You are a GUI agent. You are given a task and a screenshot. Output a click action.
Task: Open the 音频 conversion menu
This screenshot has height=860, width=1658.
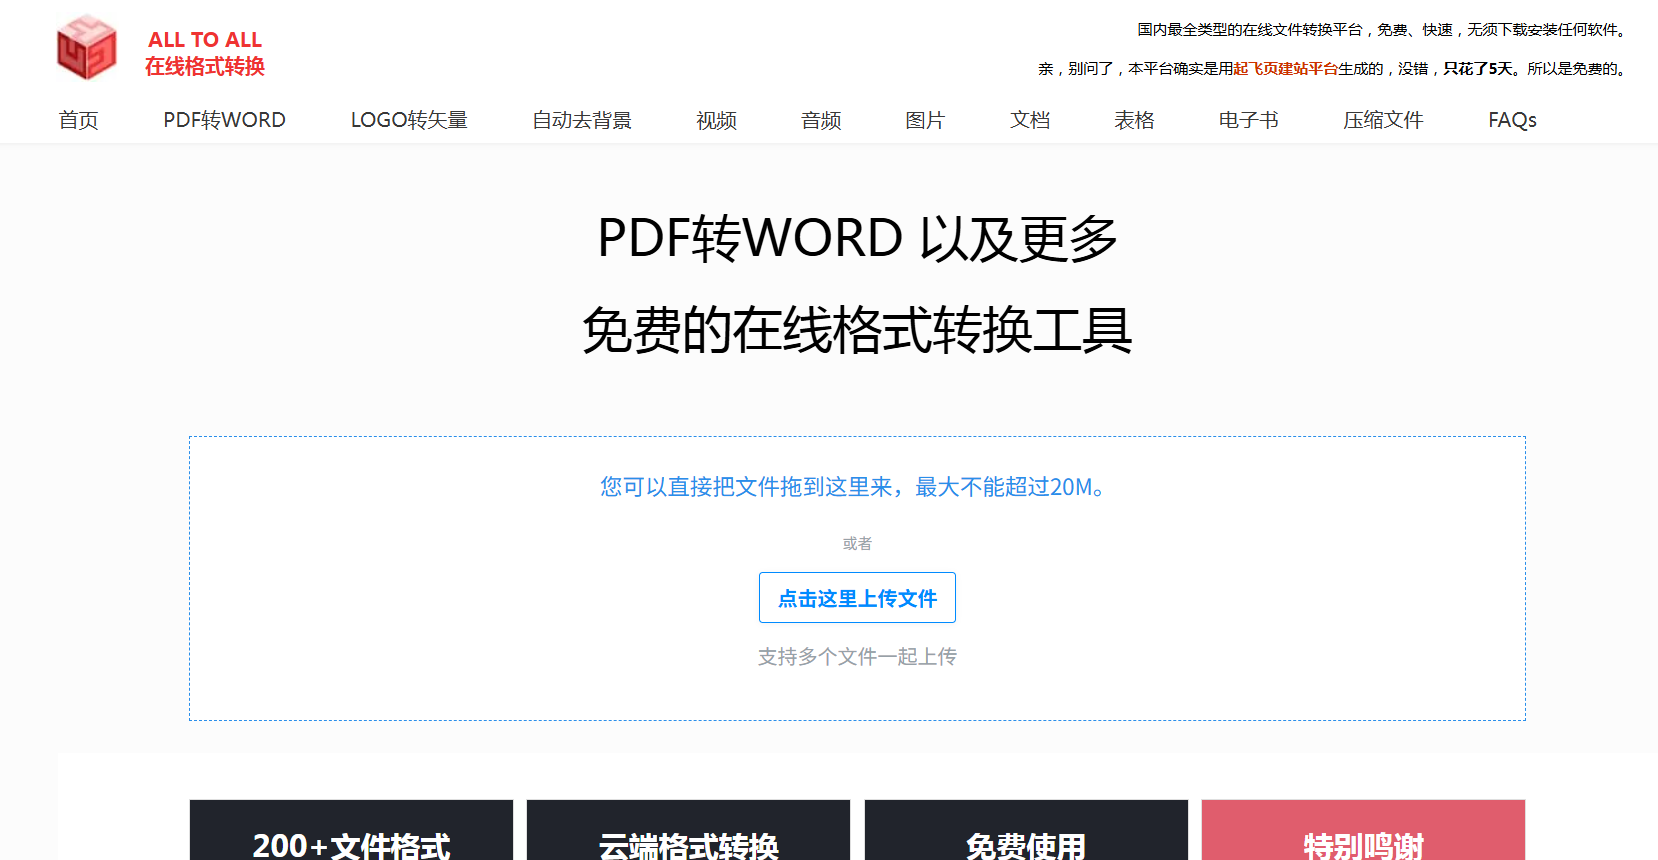[x=821, y=121]
